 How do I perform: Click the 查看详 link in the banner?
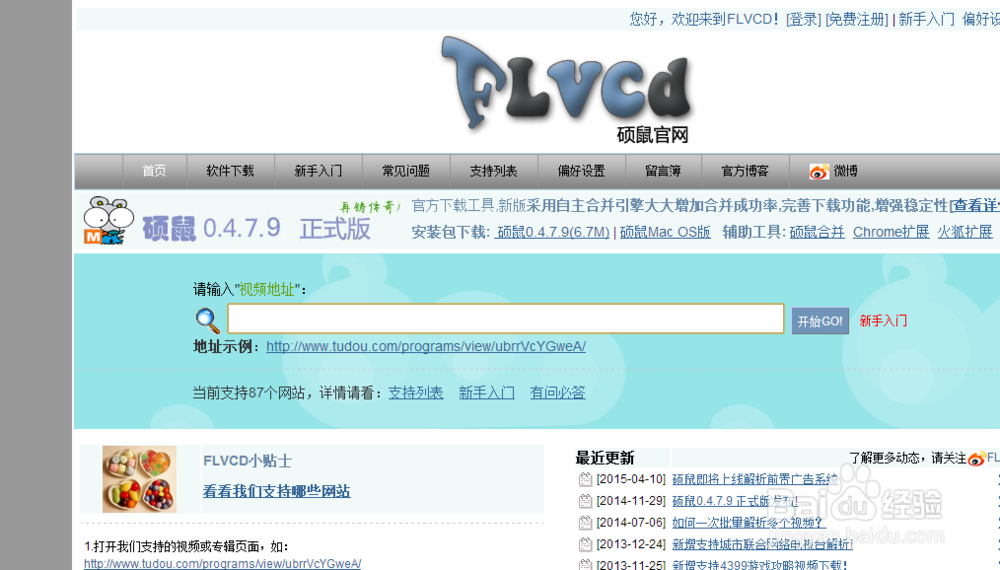(976, 205)
